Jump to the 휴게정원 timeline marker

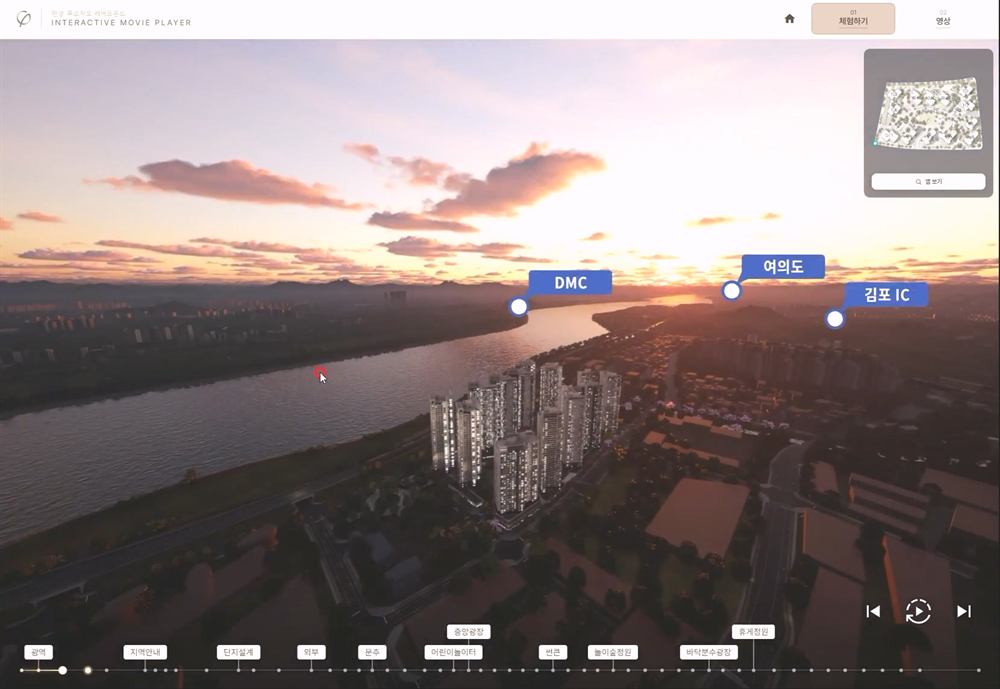click(x=753, y=632)
